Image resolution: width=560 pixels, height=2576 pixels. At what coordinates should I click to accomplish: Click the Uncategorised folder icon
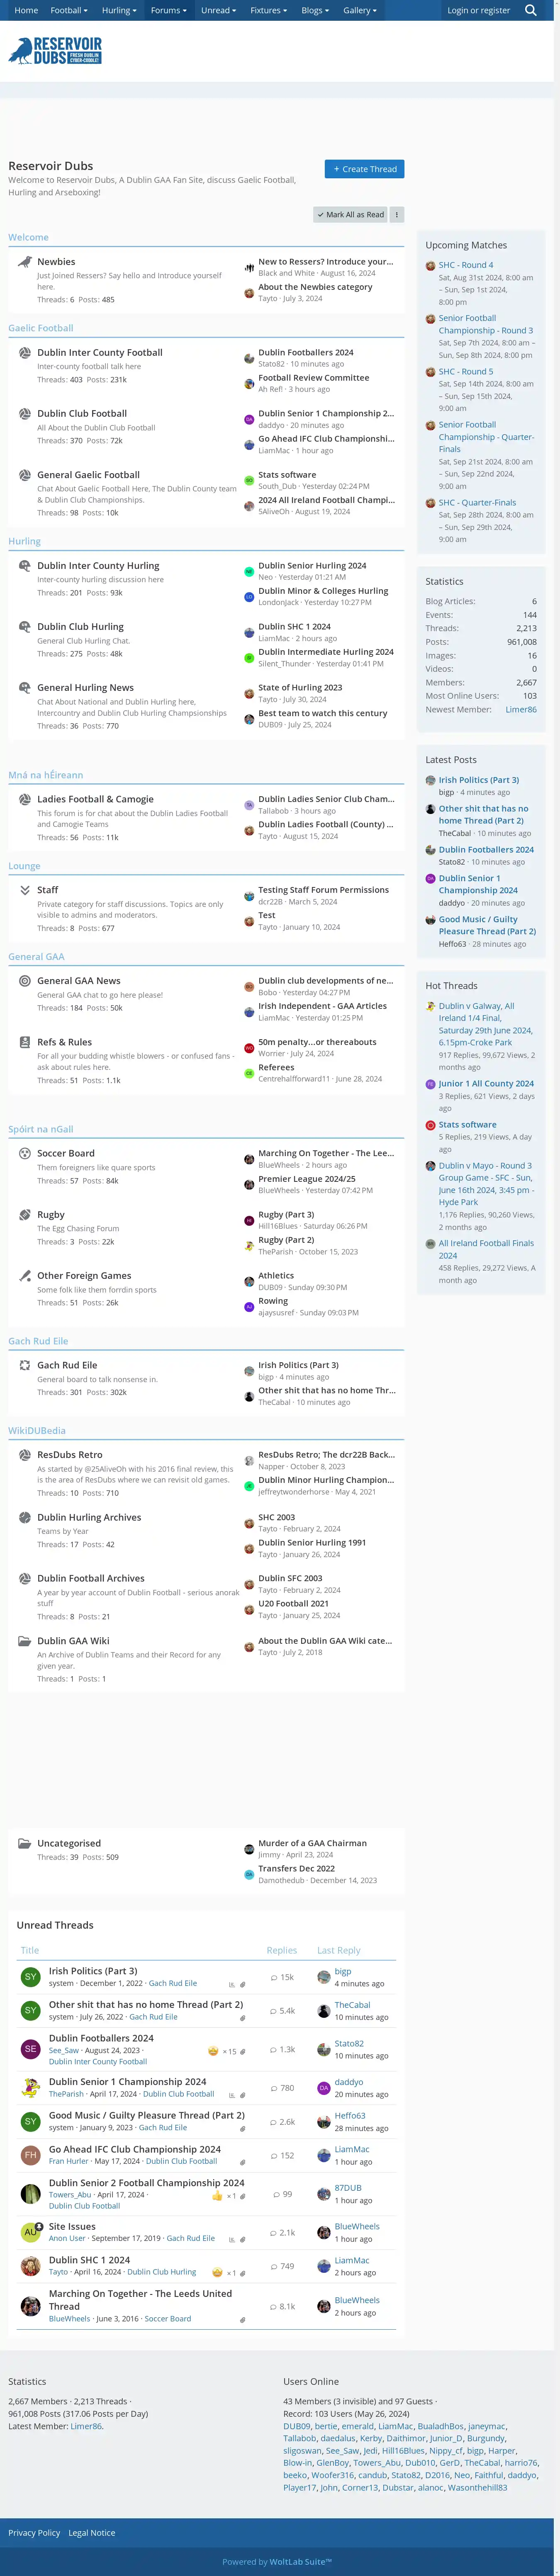[24, 1843]
